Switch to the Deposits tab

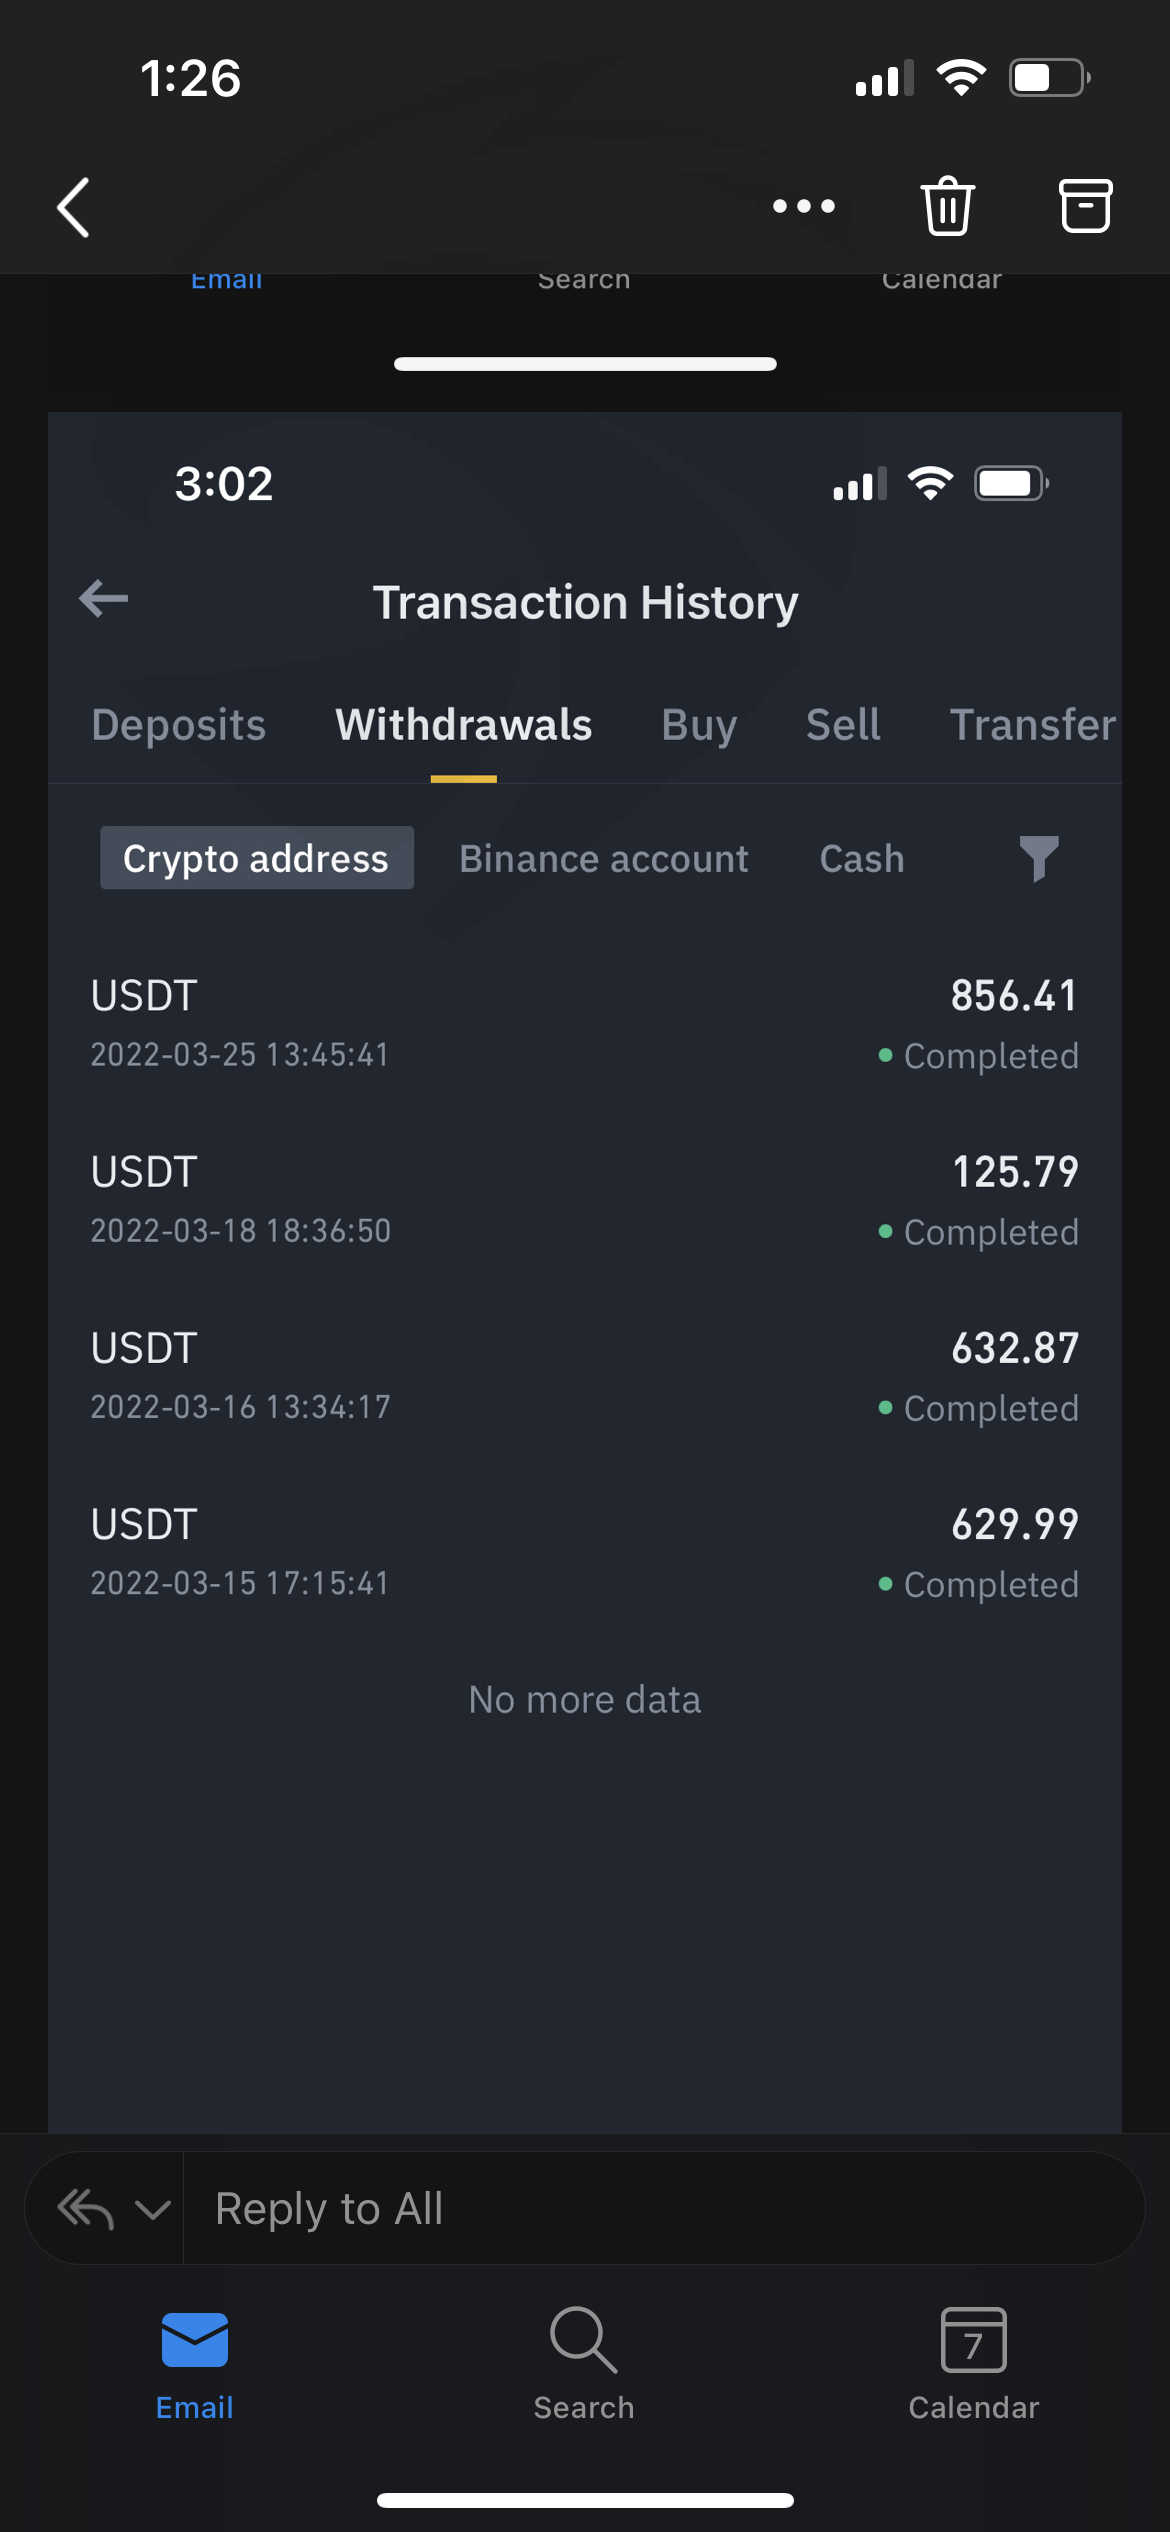(179, 725)
